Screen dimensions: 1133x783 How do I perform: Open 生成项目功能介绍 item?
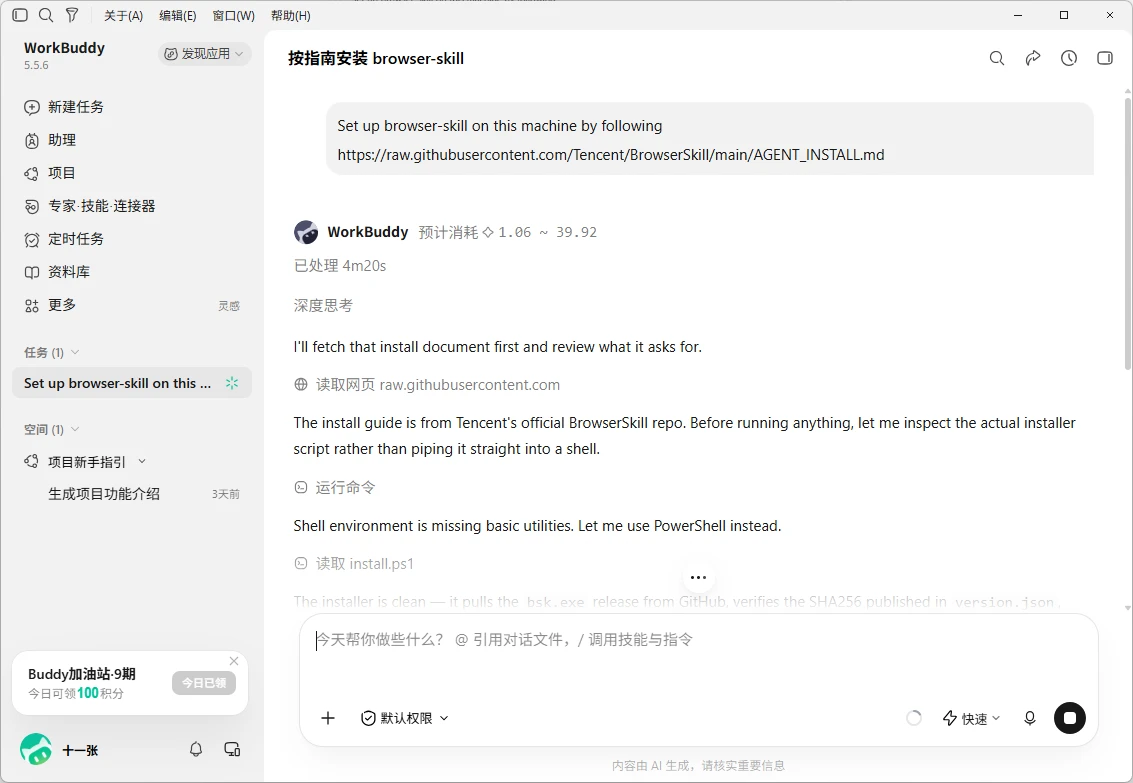tap(104, 494)
